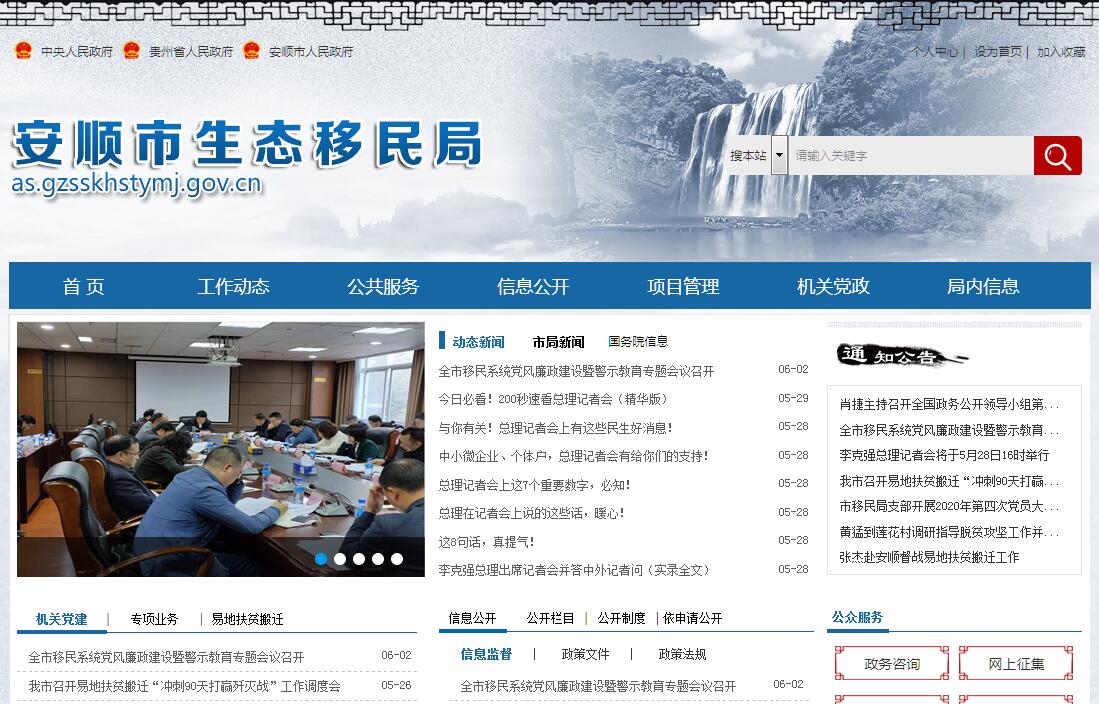This screenshot has width=1099, height=704.
Task: Click the search keyword input field
Action: pyautogui.click(x=910, y=156)
